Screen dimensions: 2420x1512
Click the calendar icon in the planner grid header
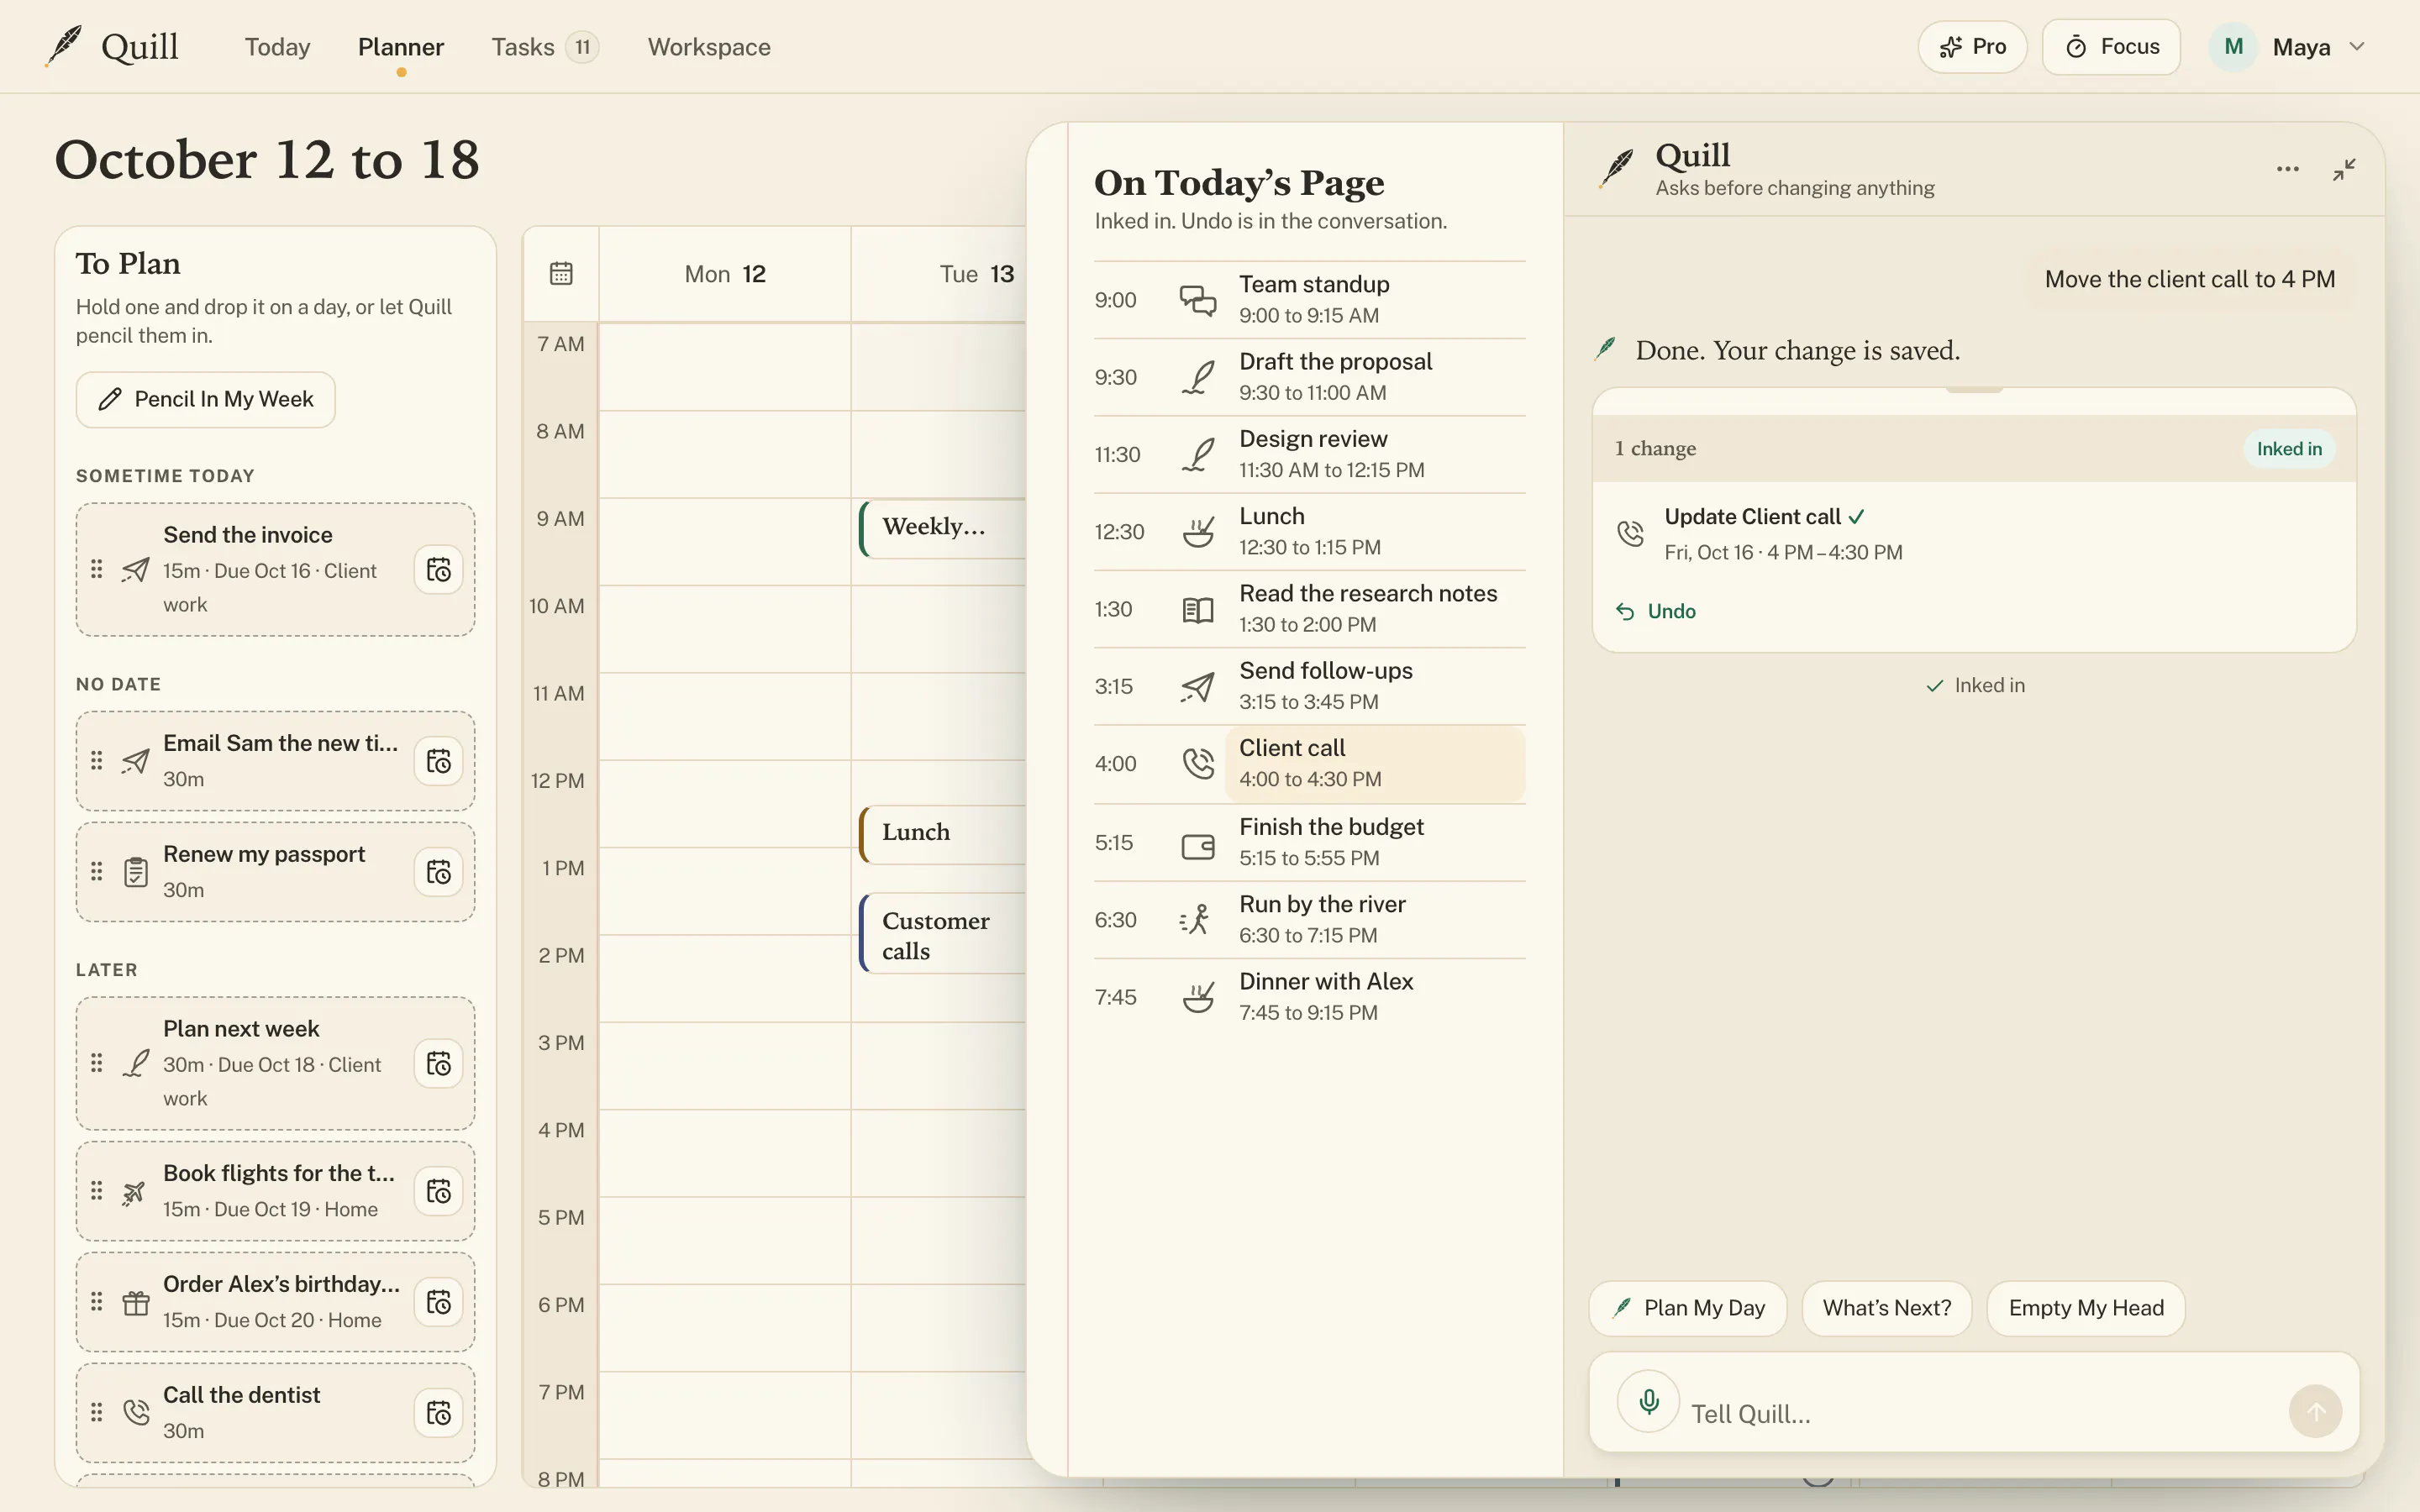[561, 273]
